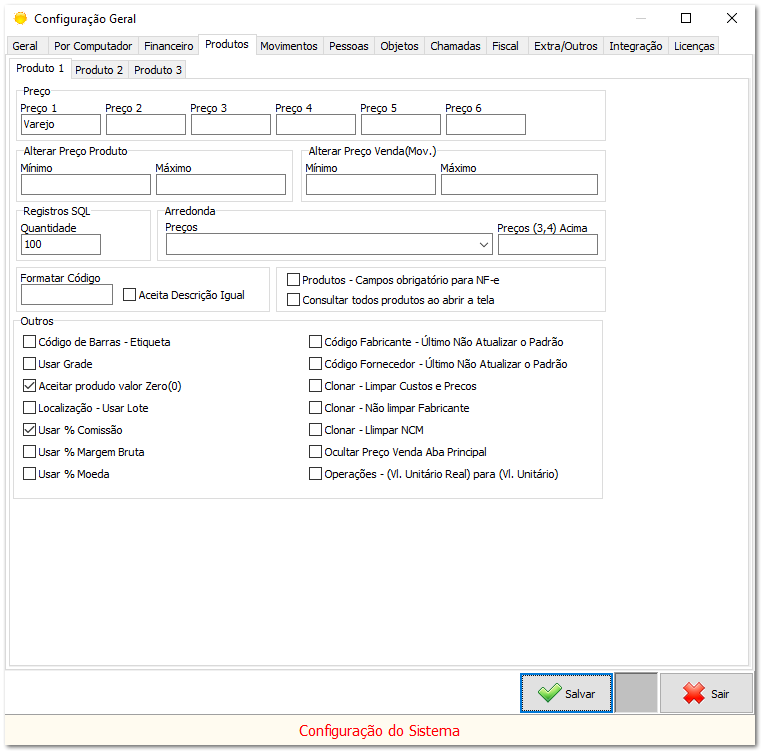
Task: Click the Salvar button
Action: [566, 693]
